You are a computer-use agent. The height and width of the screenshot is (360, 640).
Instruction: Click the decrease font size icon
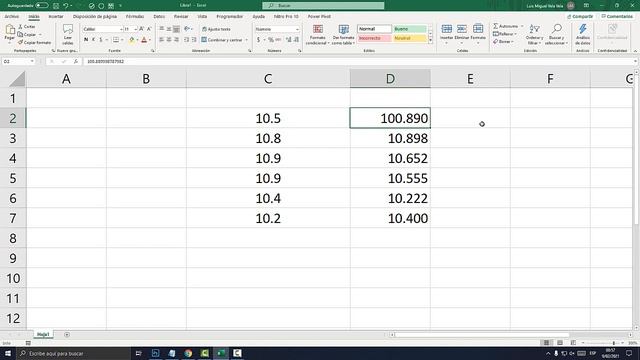149,29
